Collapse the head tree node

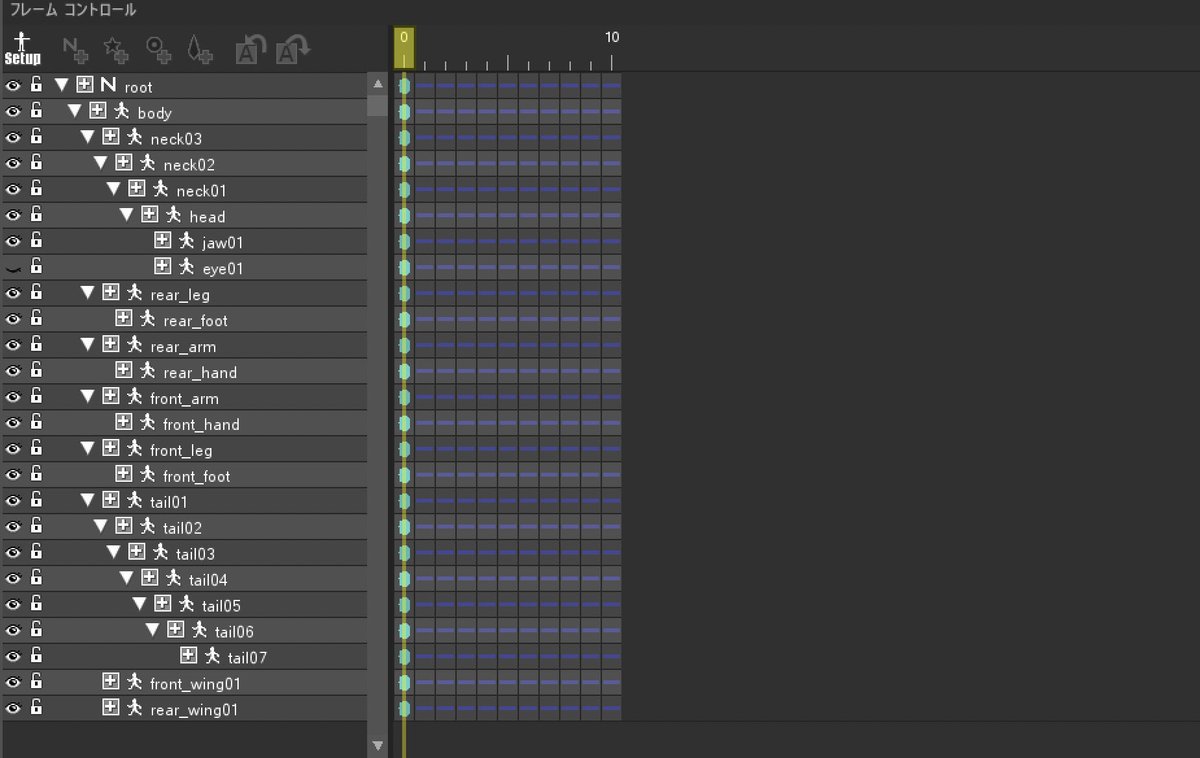coord(127,216)
